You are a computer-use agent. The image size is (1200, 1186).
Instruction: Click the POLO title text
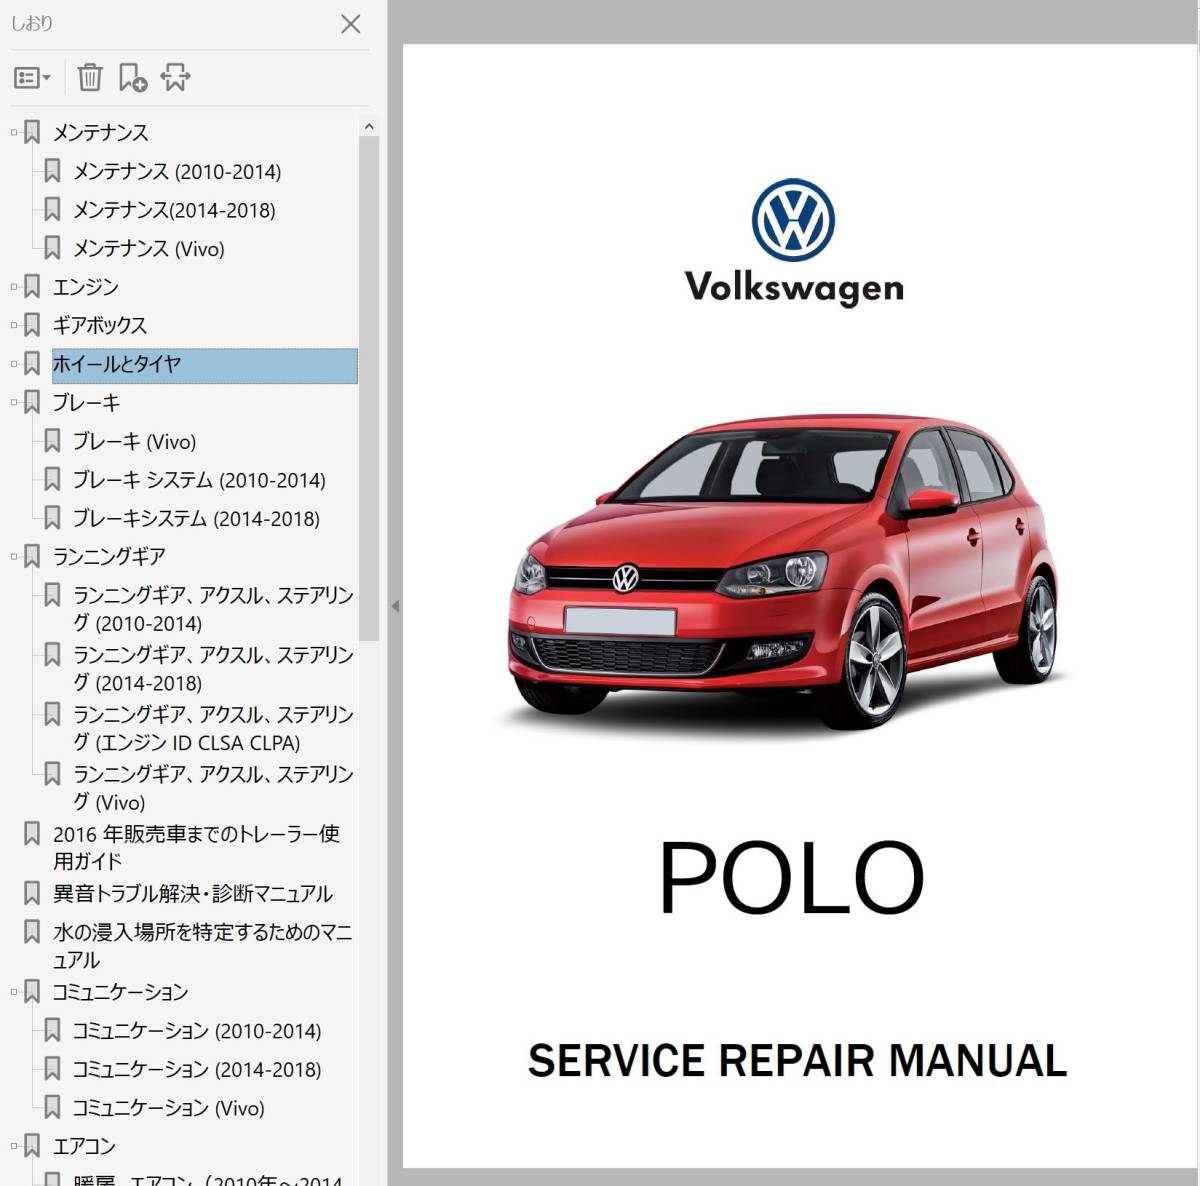coord(791,878)
